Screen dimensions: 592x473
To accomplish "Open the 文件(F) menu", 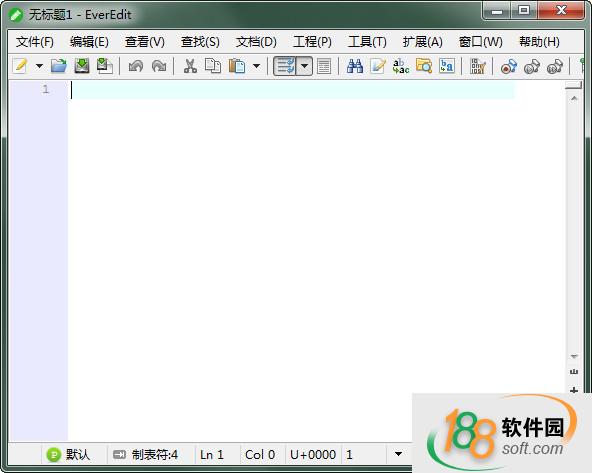I will click(35, 42).
